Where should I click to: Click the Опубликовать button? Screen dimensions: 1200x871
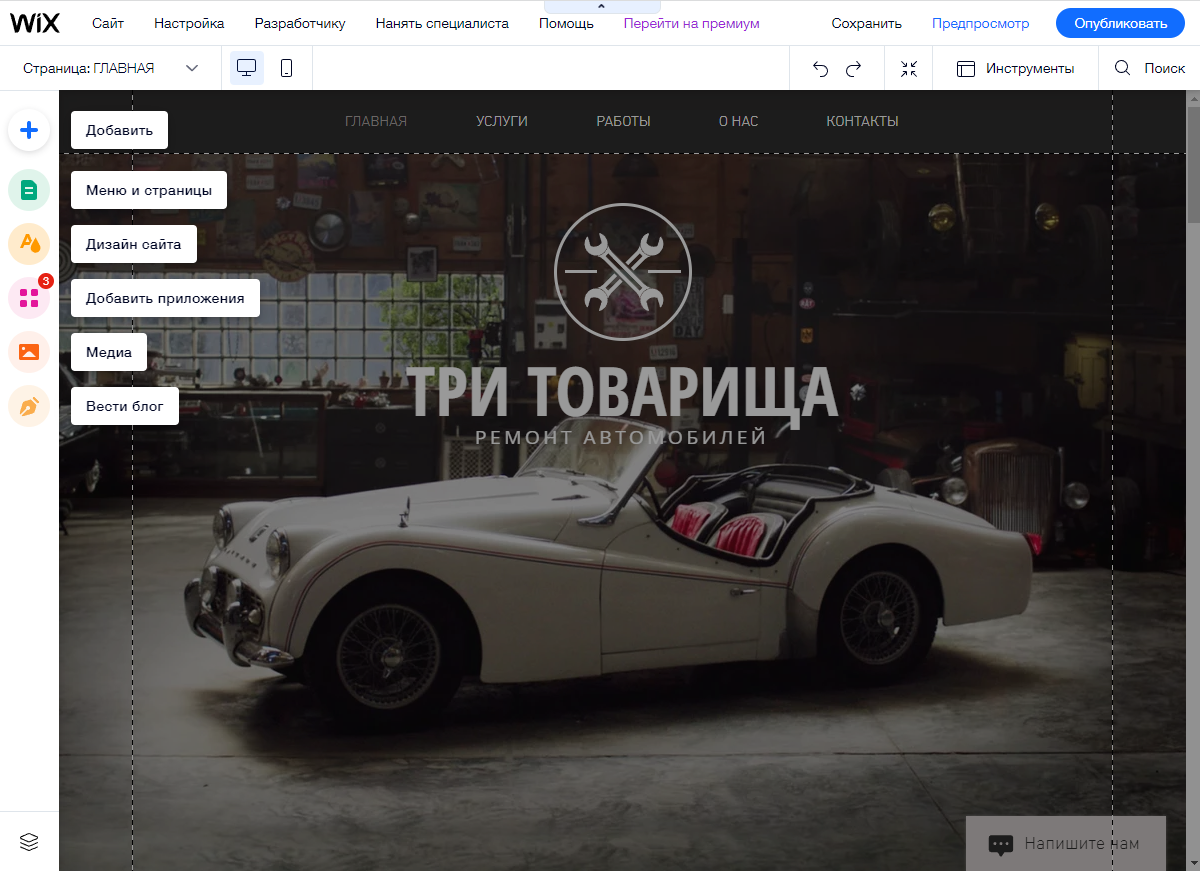pos(1119,23)
